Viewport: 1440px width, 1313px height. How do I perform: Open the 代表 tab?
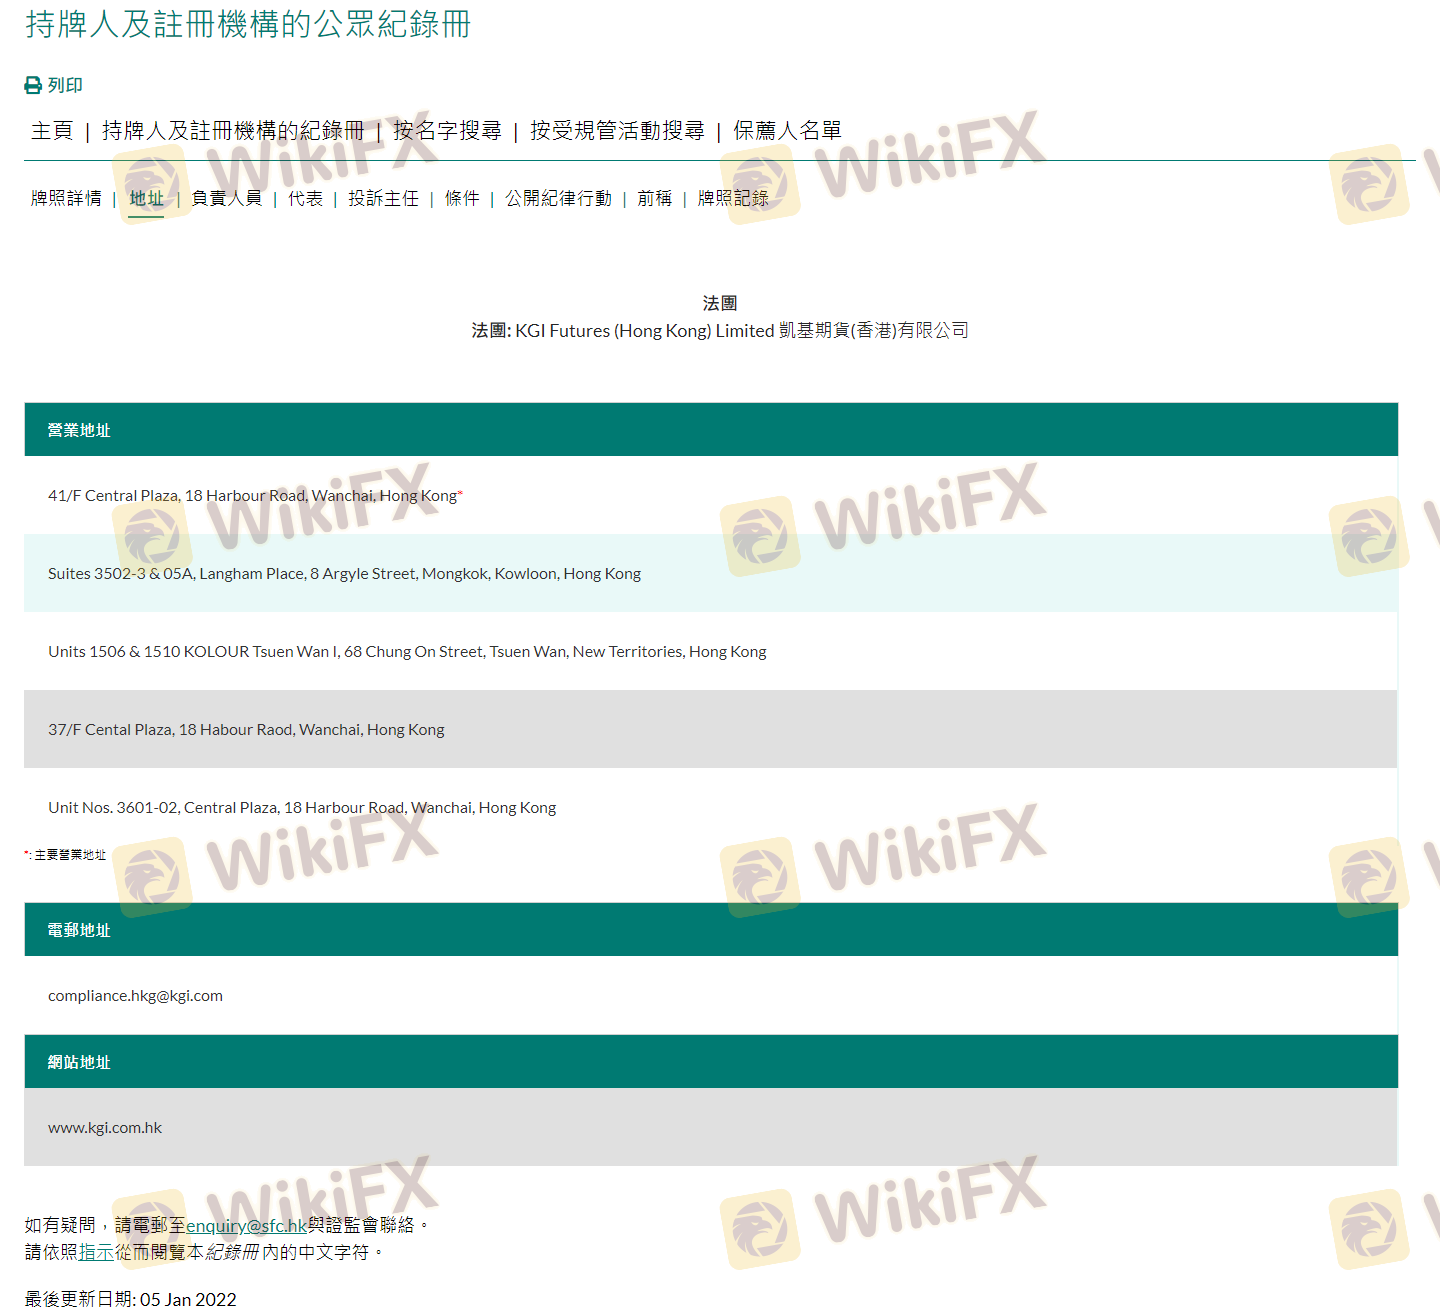305,199
